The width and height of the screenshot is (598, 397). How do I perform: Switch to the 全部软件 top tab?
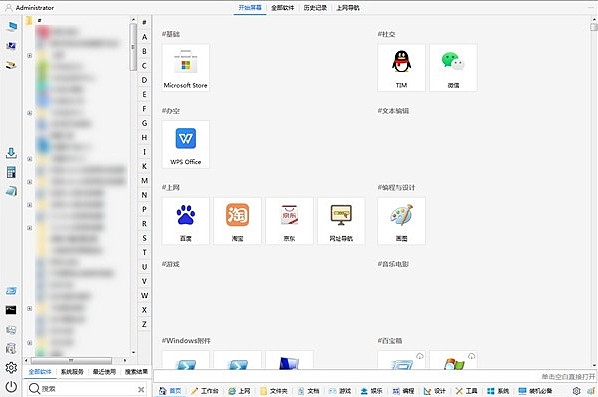(283, 8)
